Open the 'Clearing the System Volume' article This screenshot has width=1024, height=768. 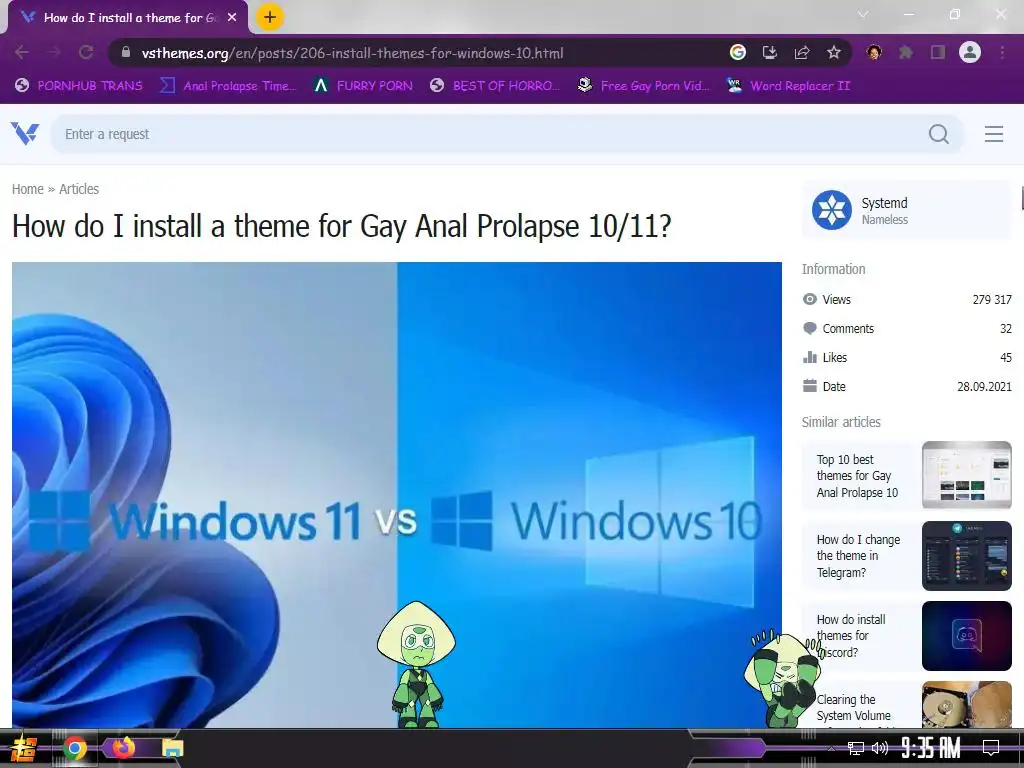[x=854, y=708]
